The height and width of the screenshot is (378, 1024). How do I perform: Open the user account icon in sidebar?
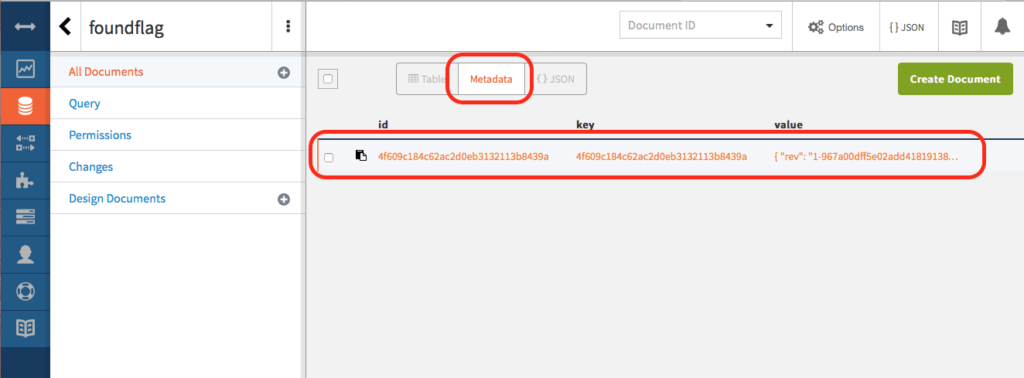pos(25,255)
